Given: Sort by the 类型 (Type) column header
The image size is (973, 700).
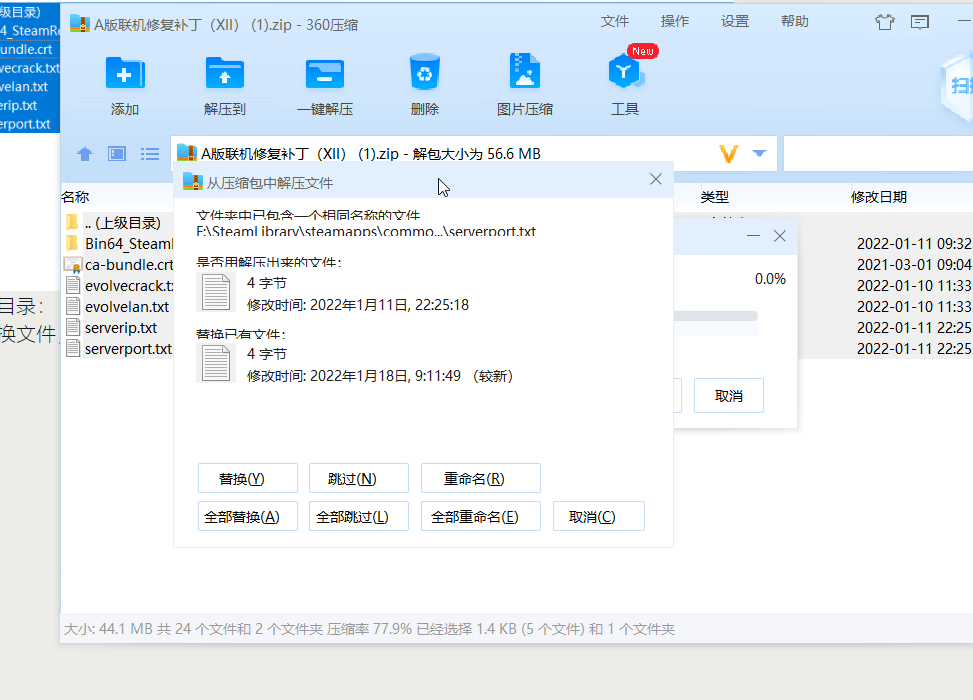Looking at the screenshot, I should (714, 197).
